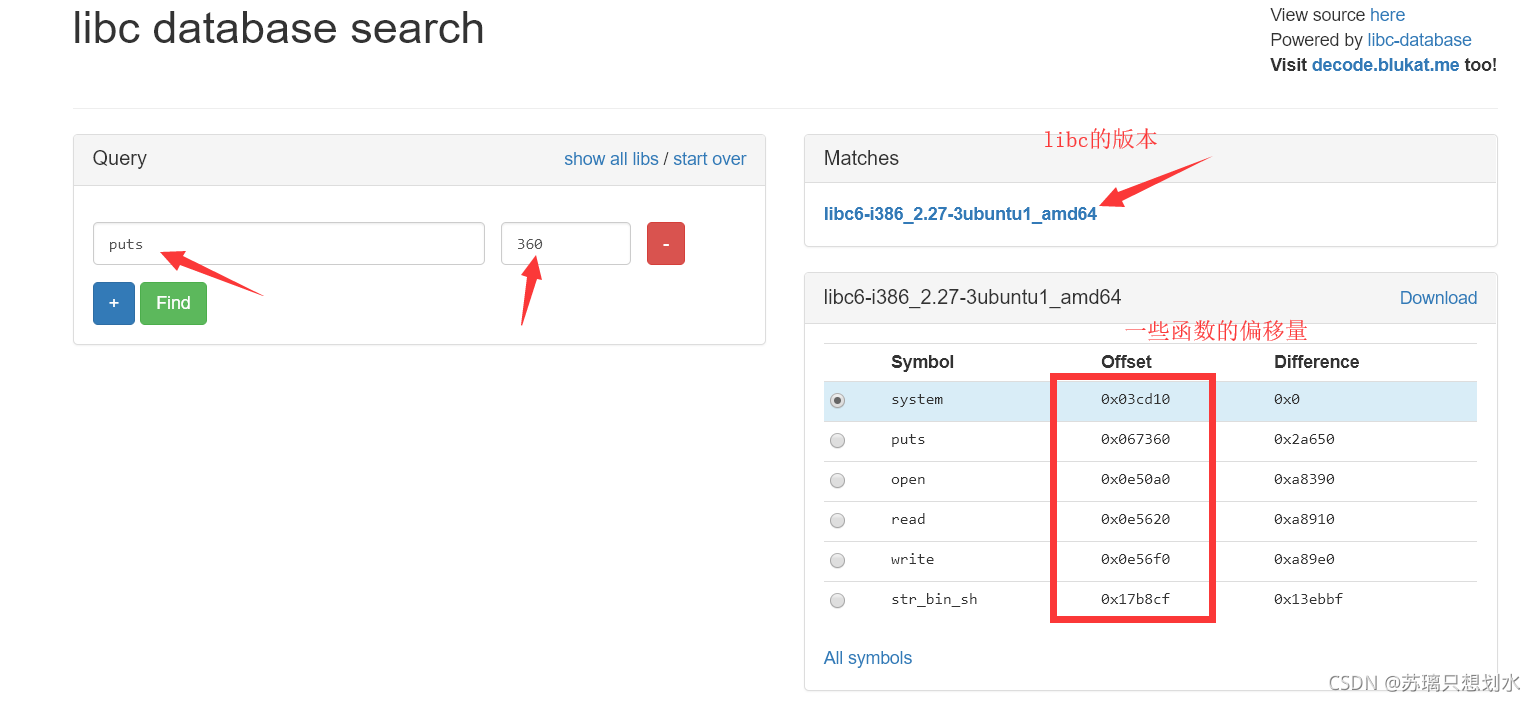1536x701 pixels.
Task: Click the green Find button
Action: [x=173, y=303]
